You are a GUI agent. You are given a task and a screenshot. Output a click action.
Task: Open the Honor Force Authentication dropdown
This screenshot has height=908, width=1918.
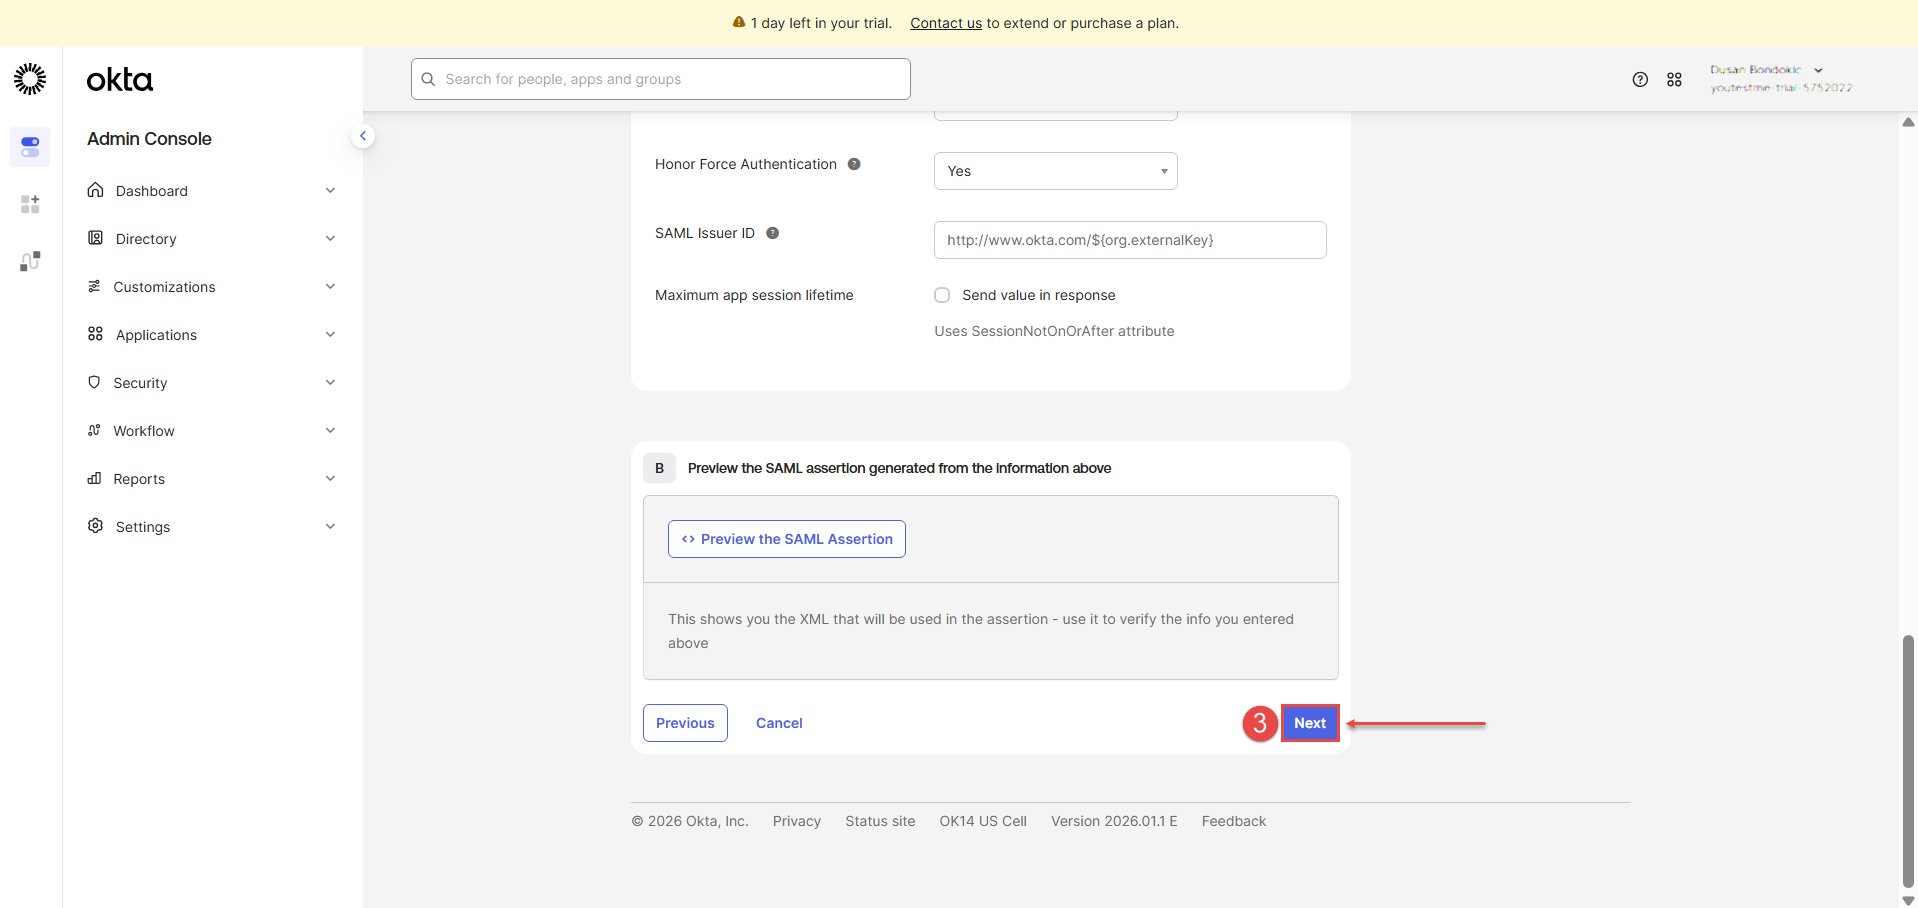(x=1055, y=171)
